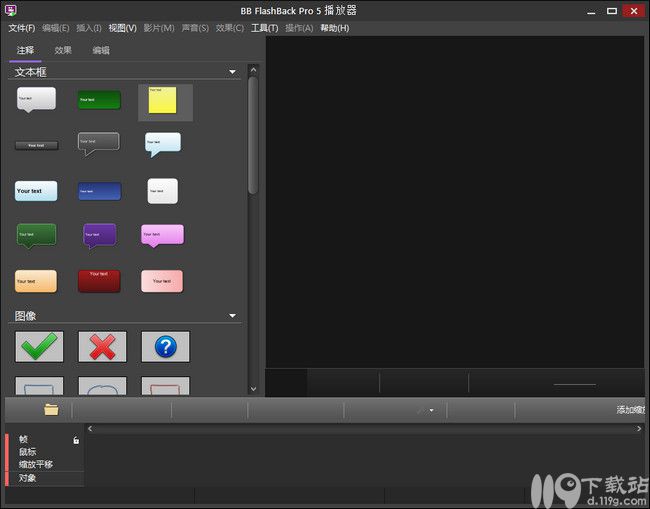The height and width of the screenshot is (509, 650).
Task: Collapse the 文本框 section arrow
Action: pos(233,72)
